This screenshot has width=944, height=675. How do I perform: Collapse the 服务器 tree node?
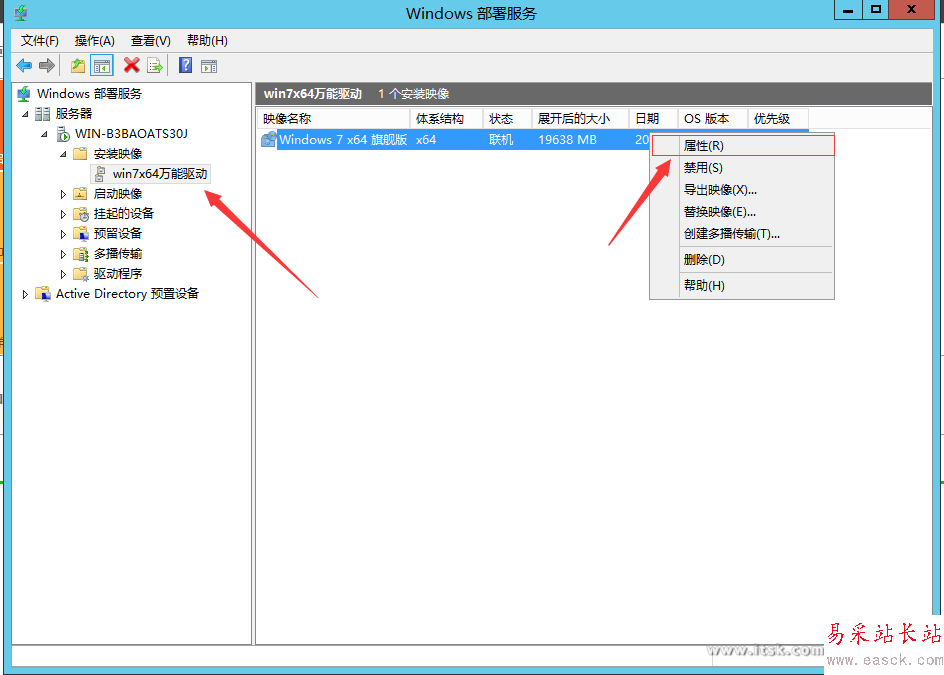(25, 114)
